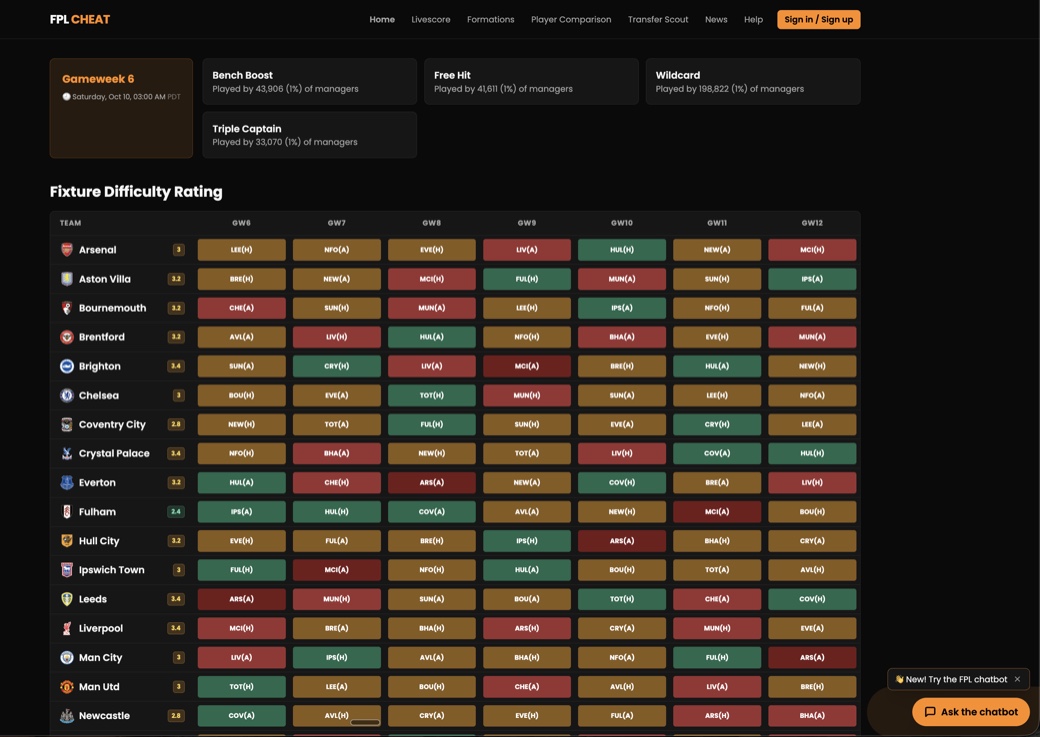Click Man City's GW12 ARS(A) fixture cell
The width and height of the screenshot is (1040, 737).
[x=812, y=657]
